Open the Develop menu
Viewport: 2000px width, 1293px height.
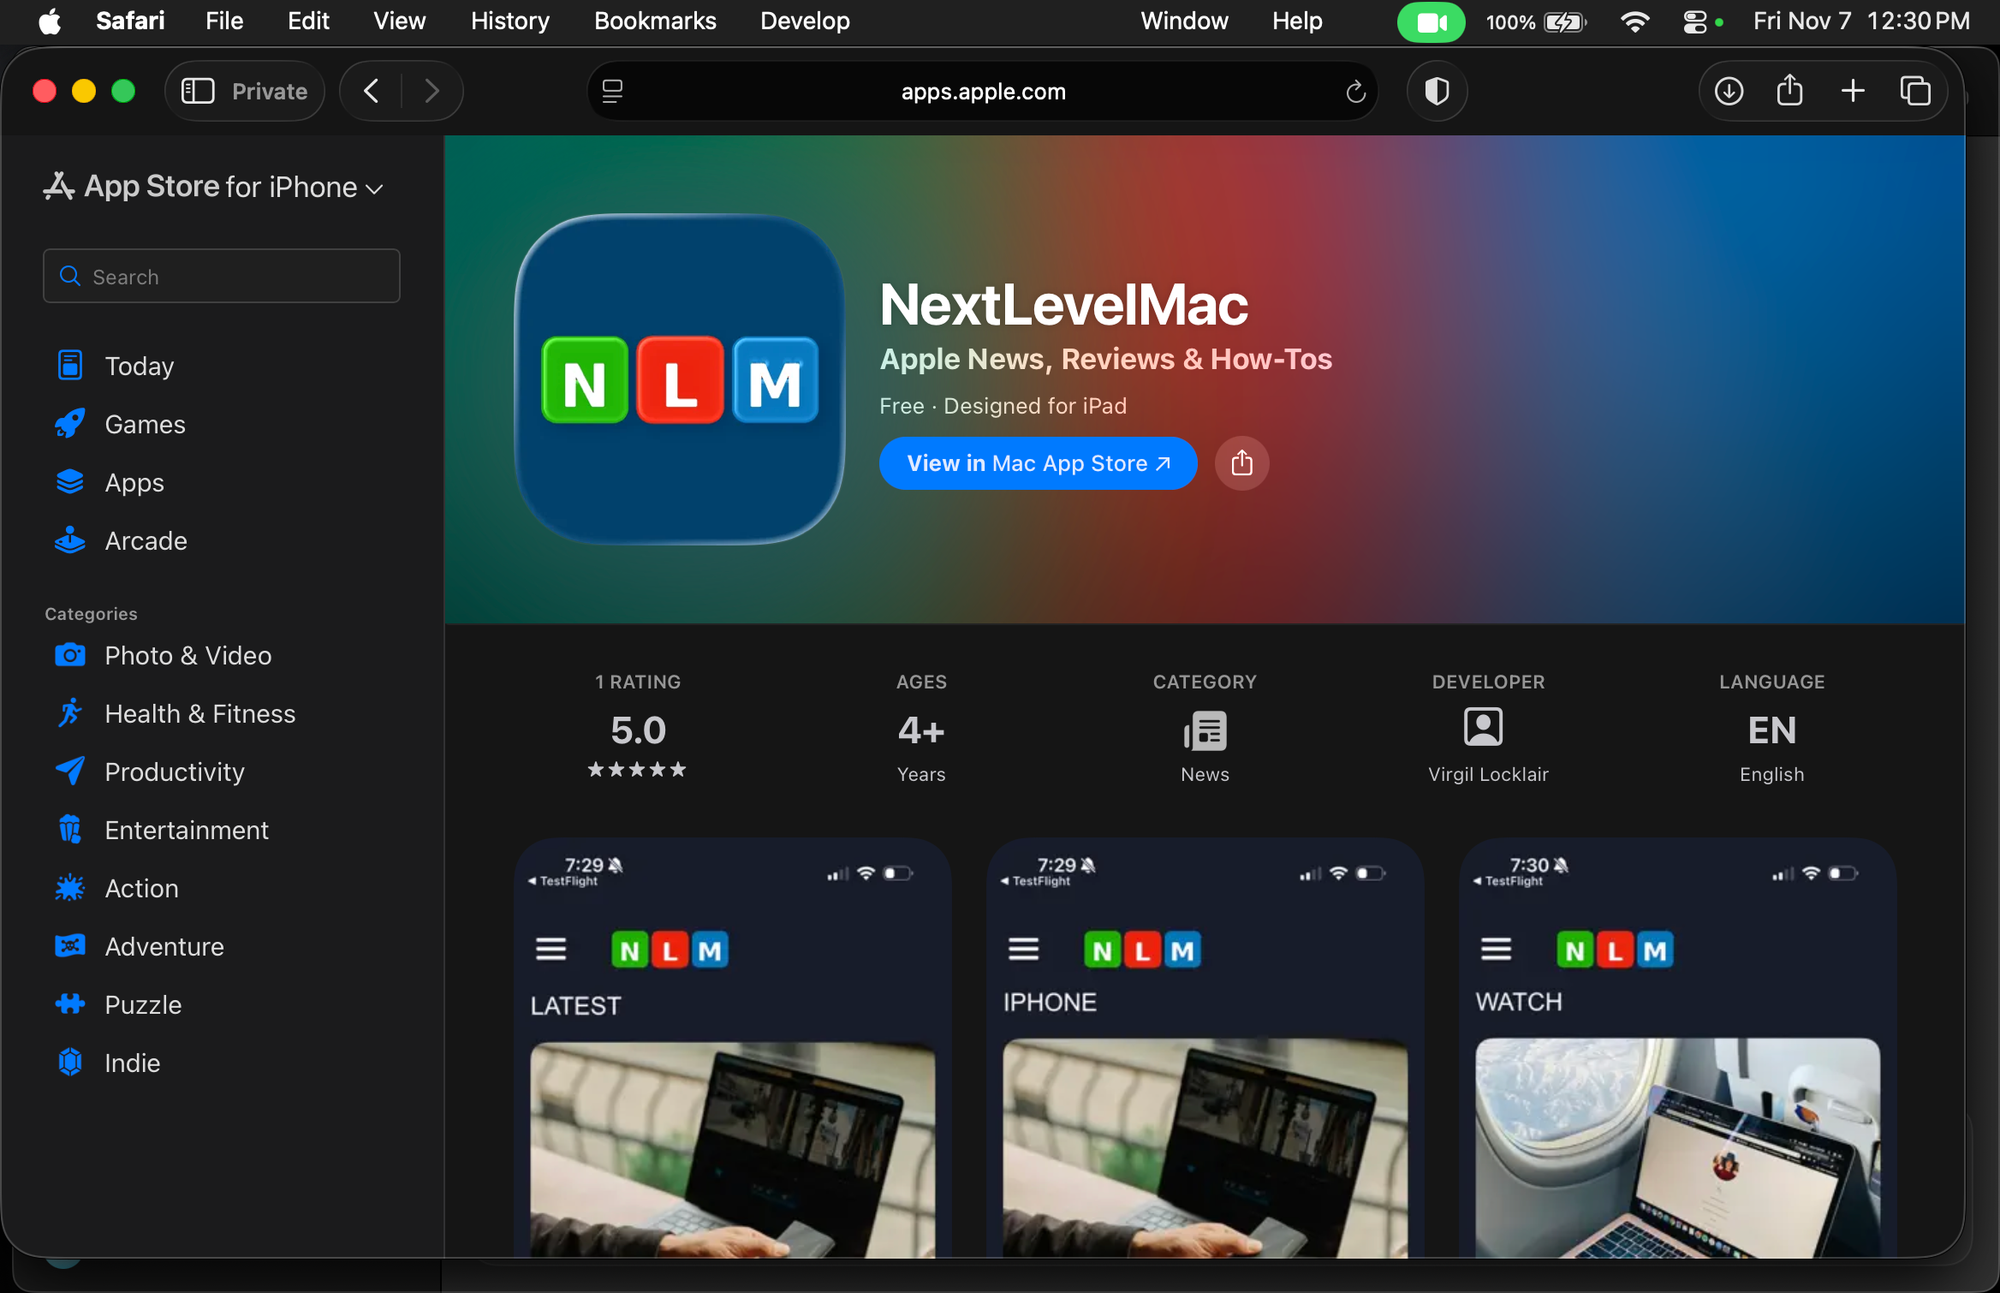[x=804, y=21]
